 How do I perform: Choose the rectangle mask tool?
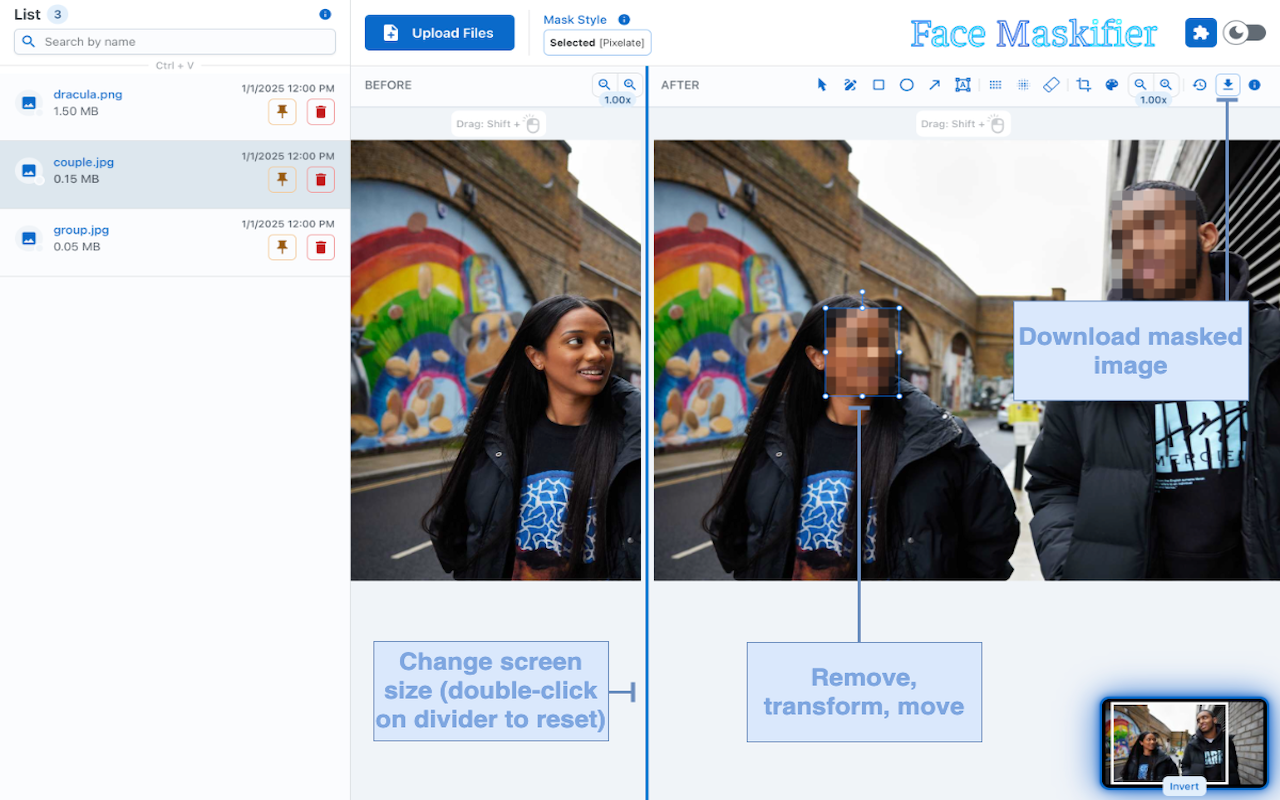(878, 85)
